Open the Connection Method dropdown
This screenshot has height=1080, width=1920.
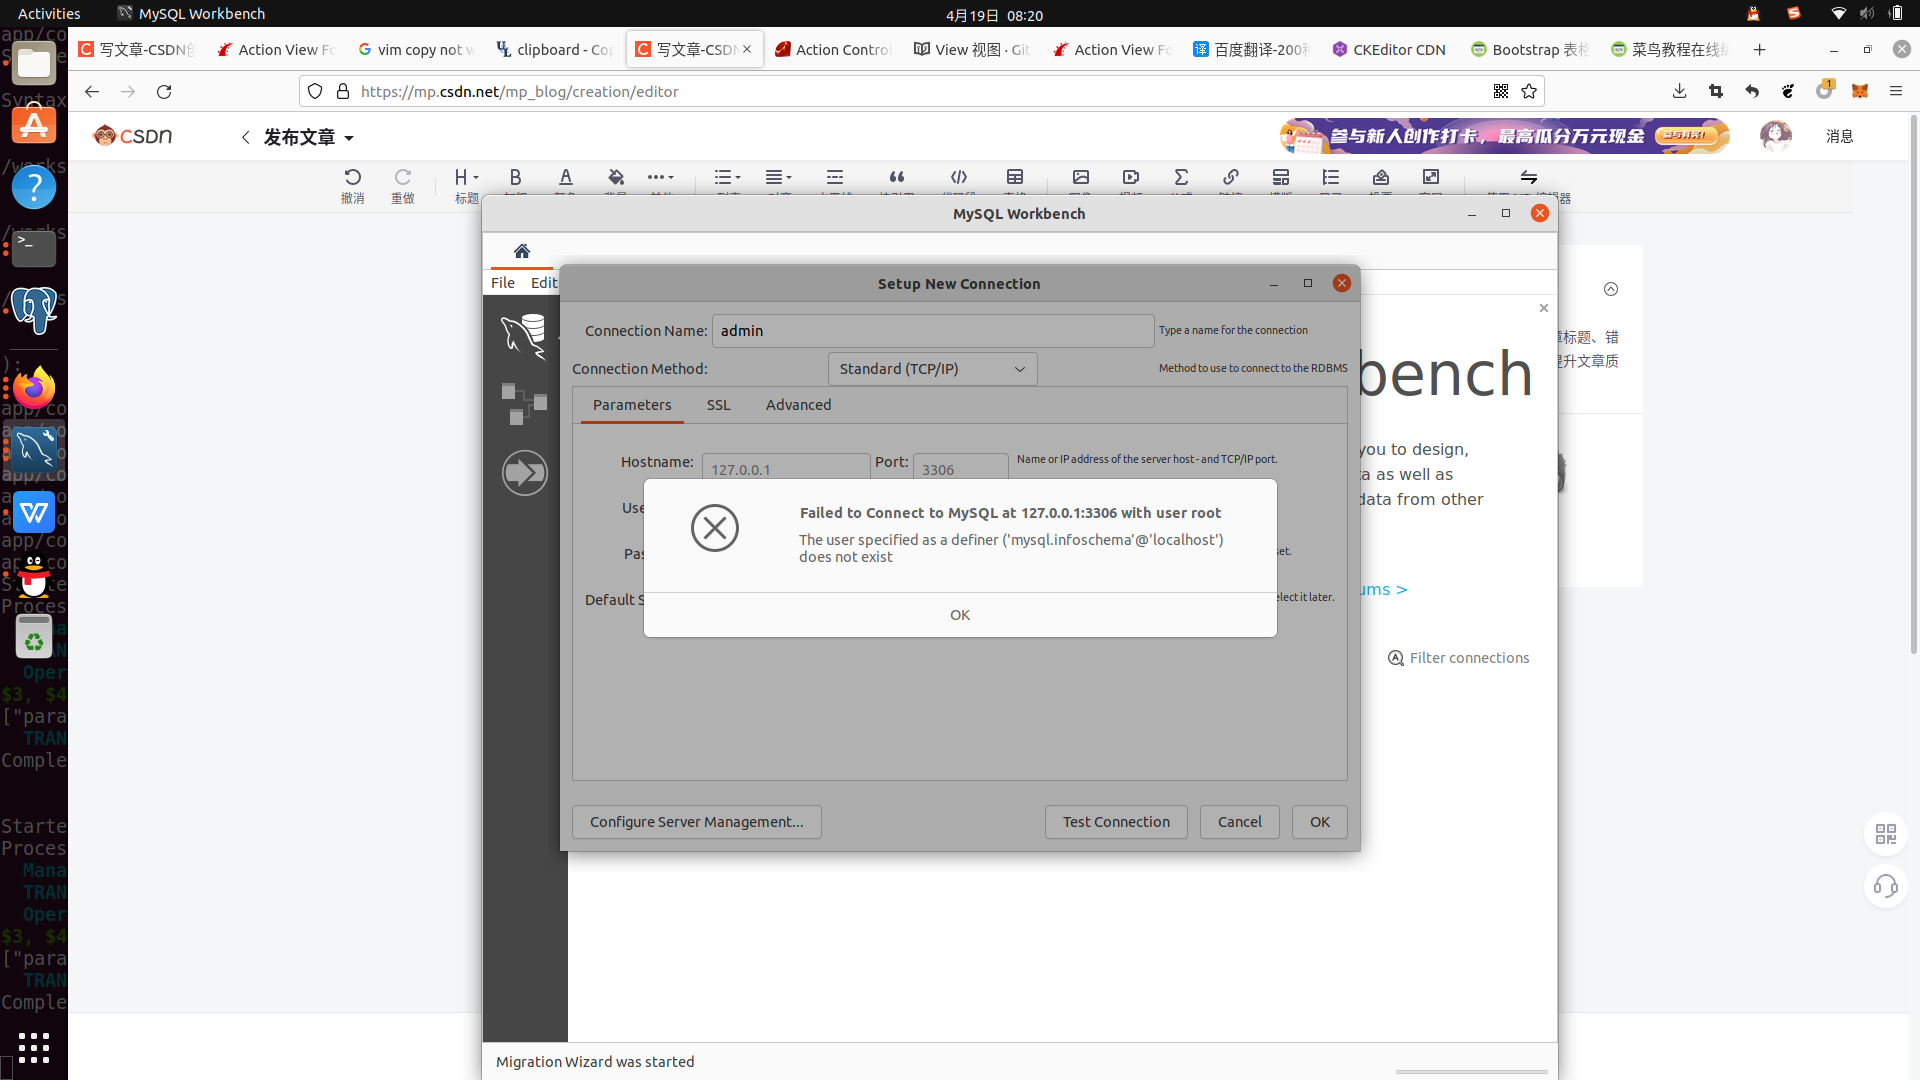point(932,369)
